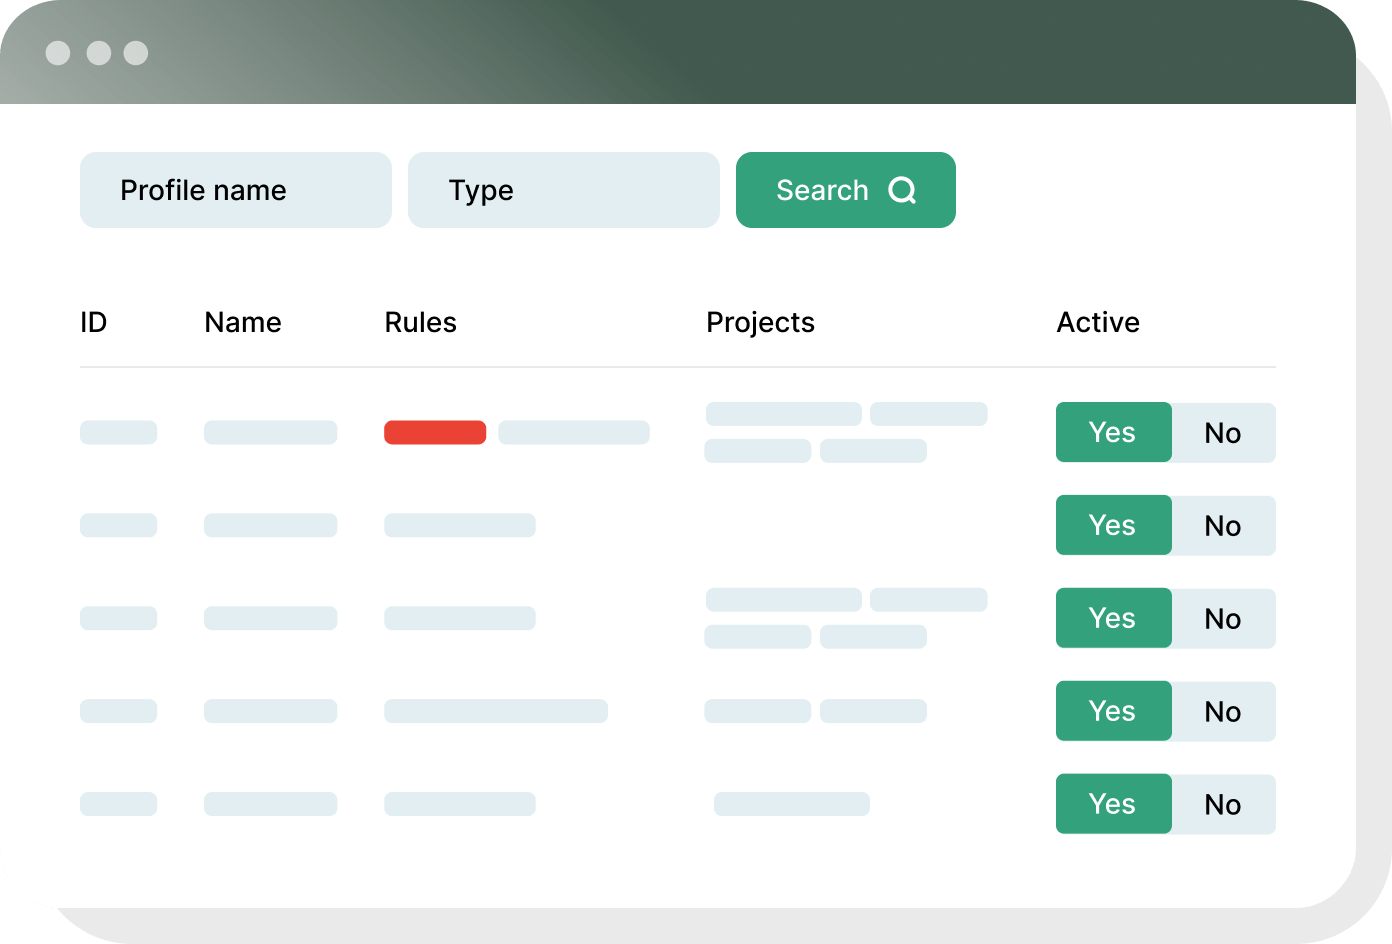Set Active to Yes in third row
1392x944 pixels.
pyautogui.click(x=1114, y=618)
